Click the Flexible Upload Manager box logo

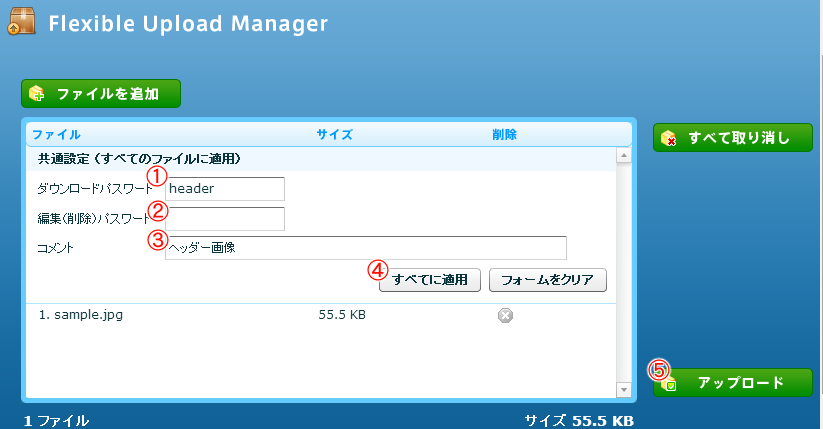tap(22, 22)
